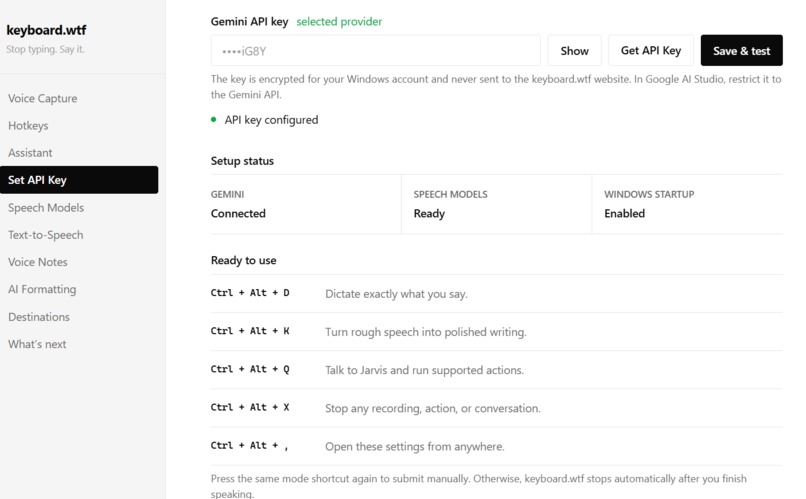Click the Gemini 'Connected' status
The height and width of the screenshot is (499, 806).
(238, 213)
